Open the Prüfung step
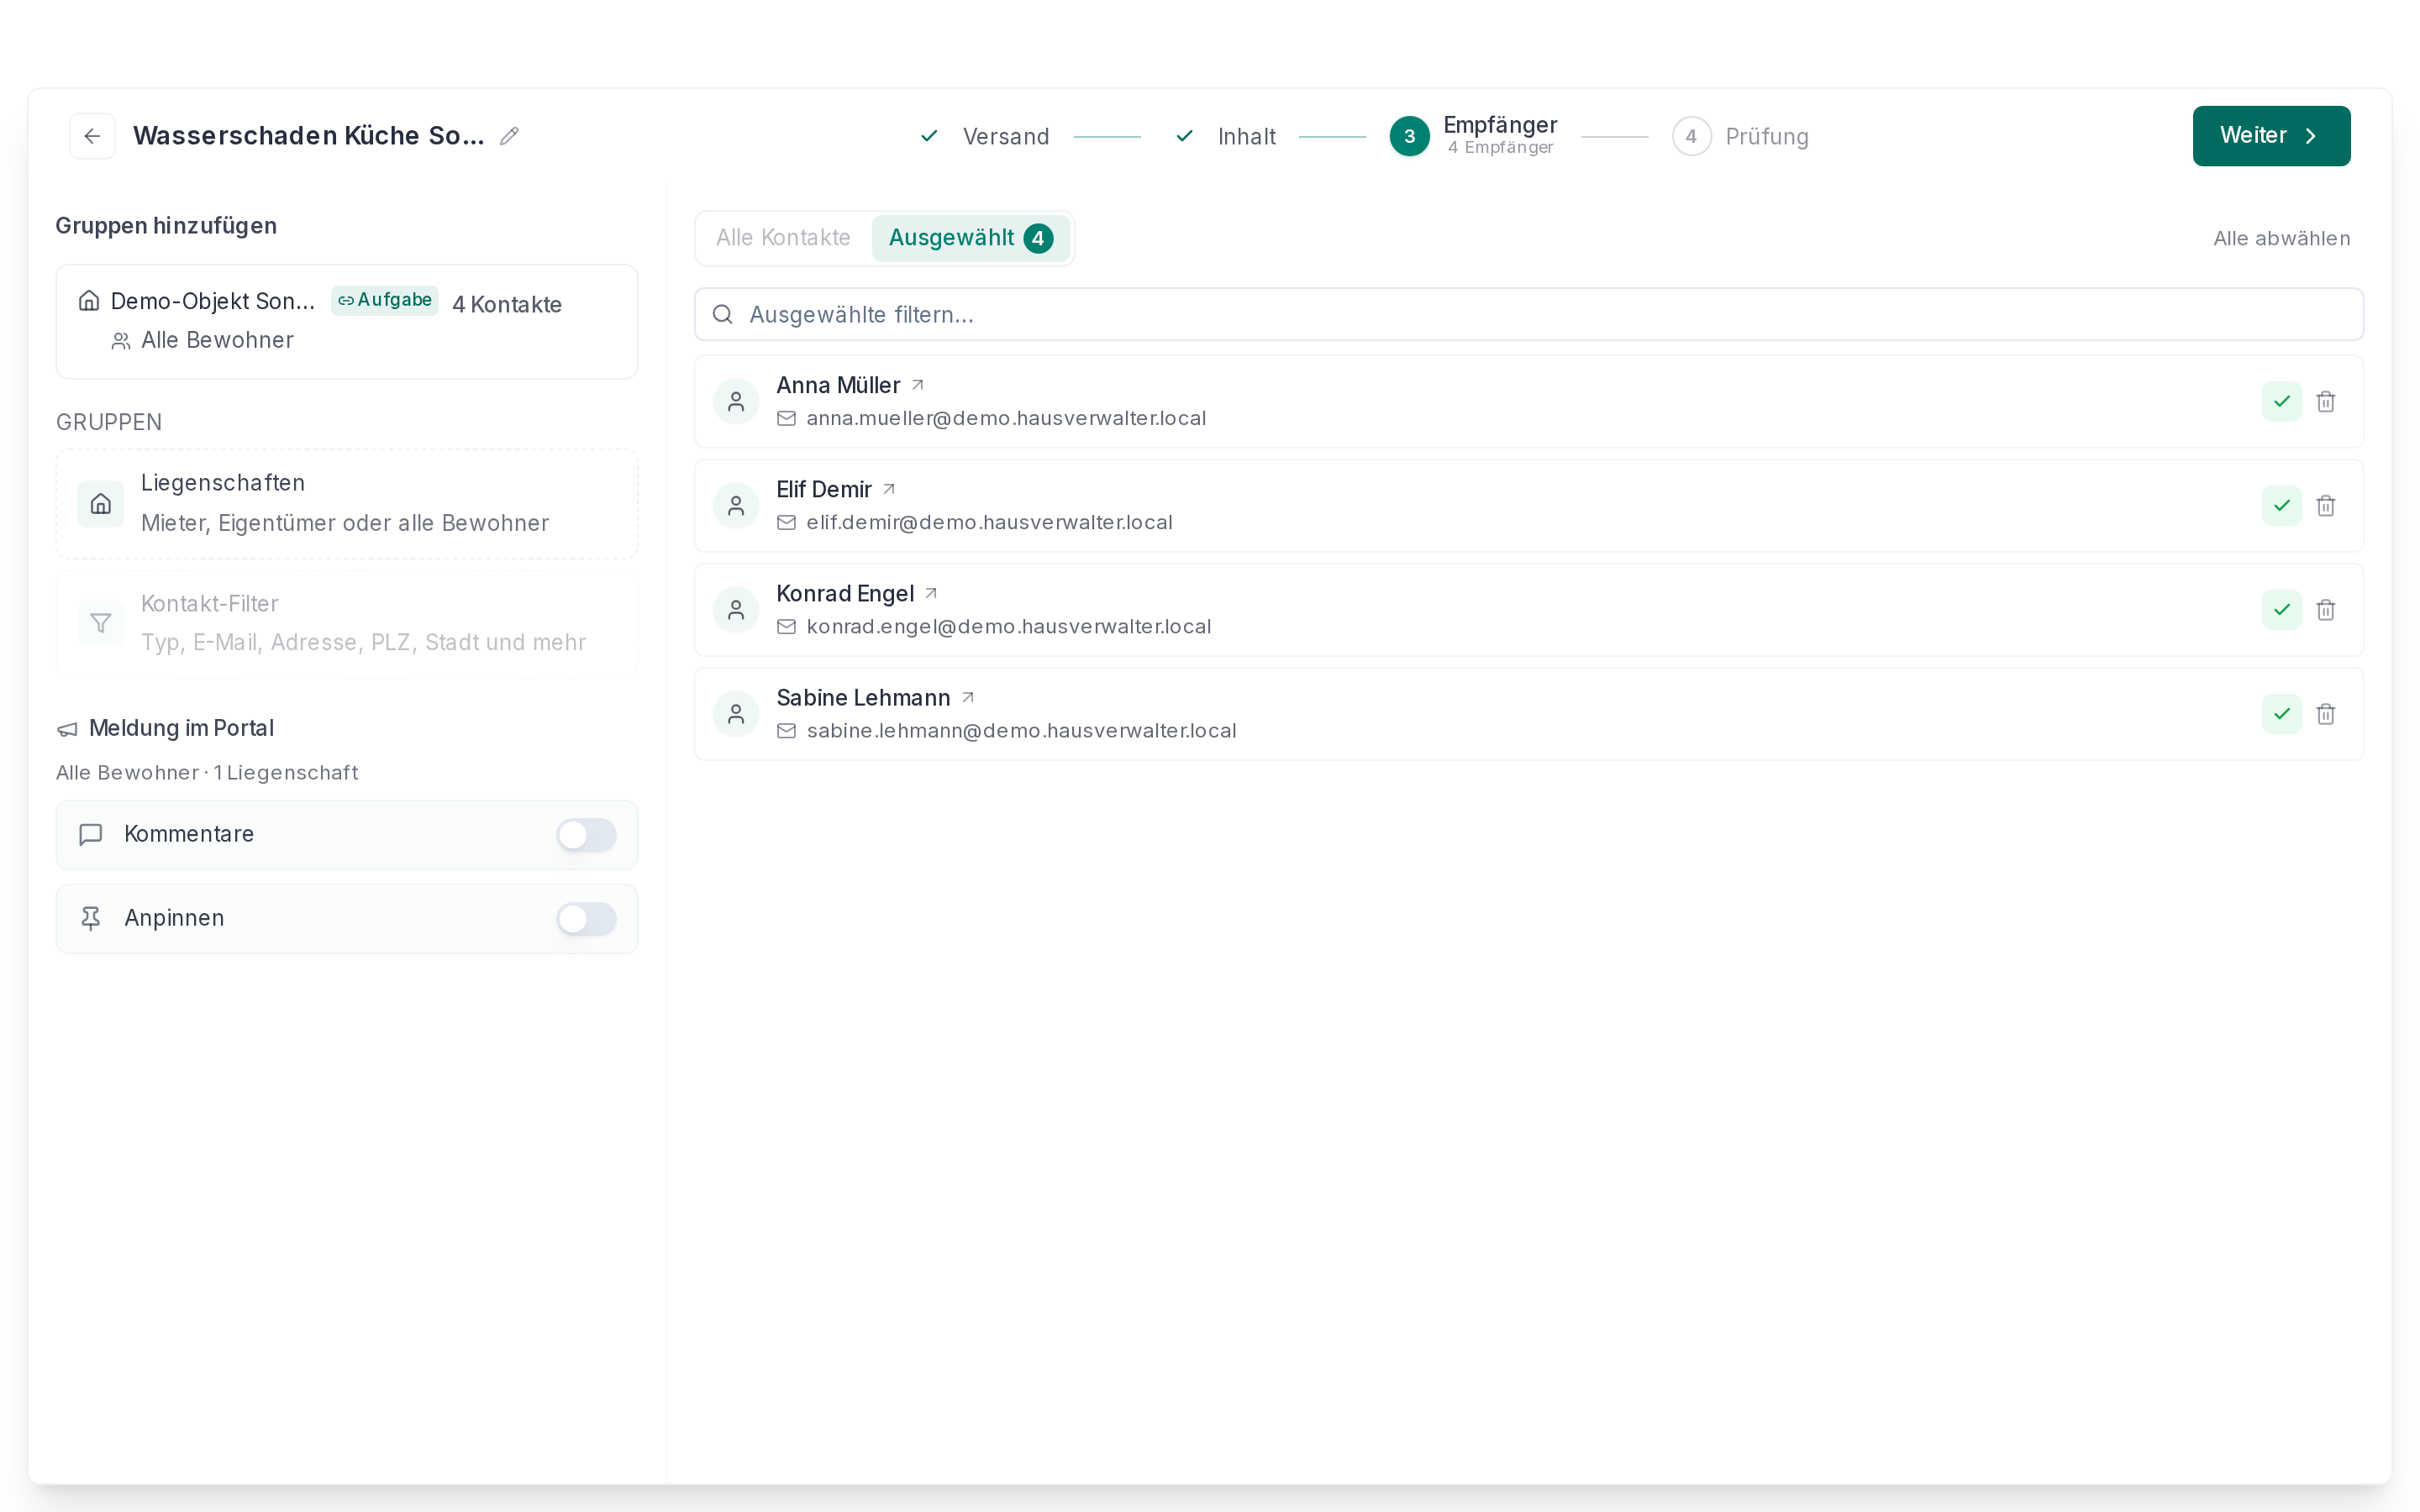 pyautogui.click(x=1740, y=136)
